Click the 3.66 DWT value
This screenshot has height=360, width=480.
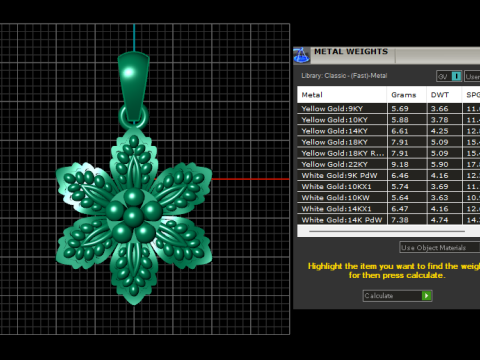click(439, 109)
